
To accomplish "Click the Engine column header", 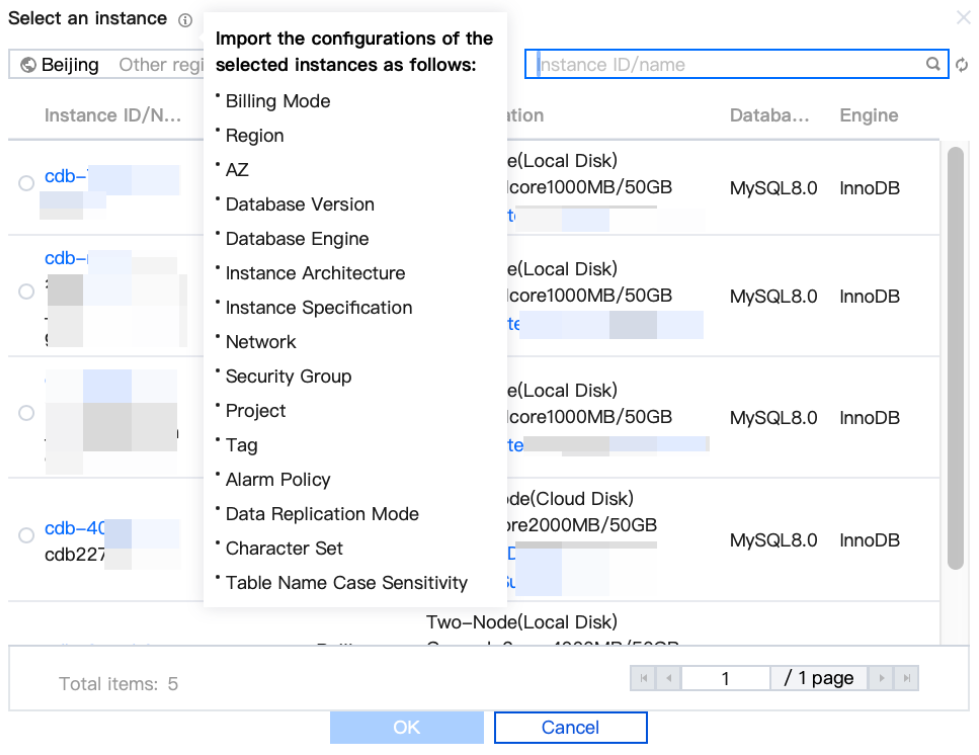I will [868, 115].
